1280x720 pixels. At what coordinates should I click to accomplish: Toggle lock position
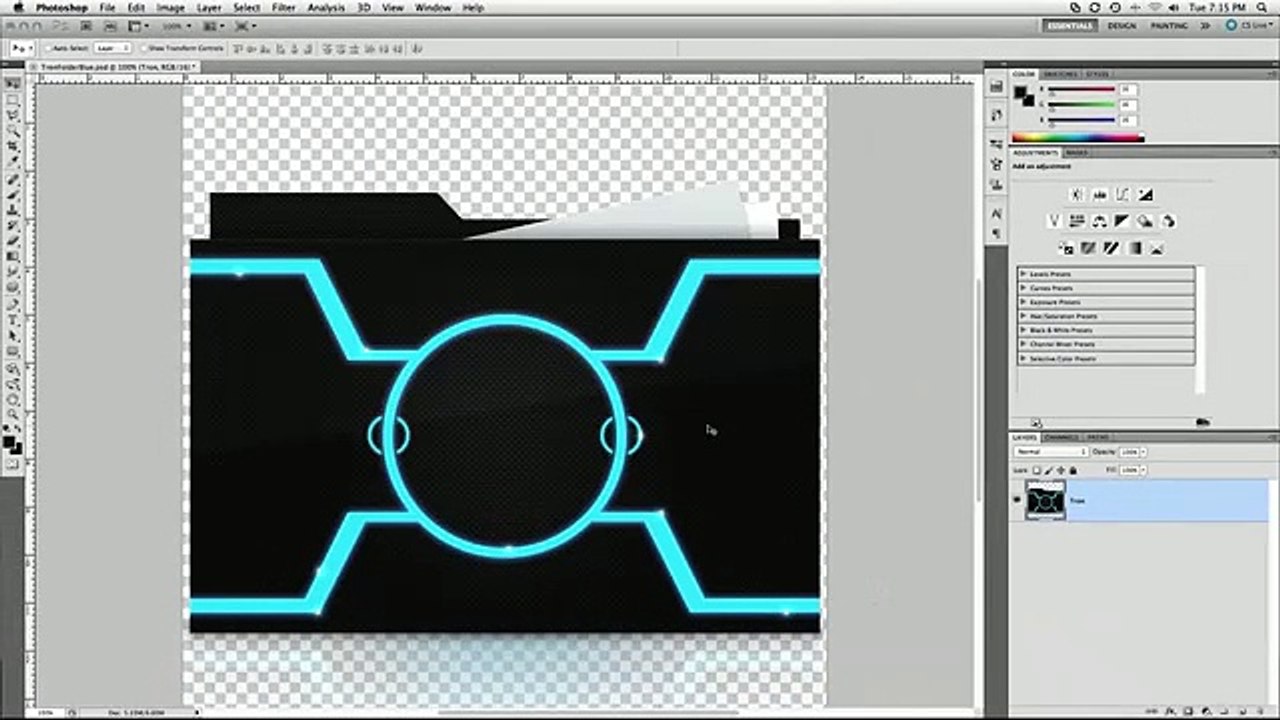click(1061, 470)
